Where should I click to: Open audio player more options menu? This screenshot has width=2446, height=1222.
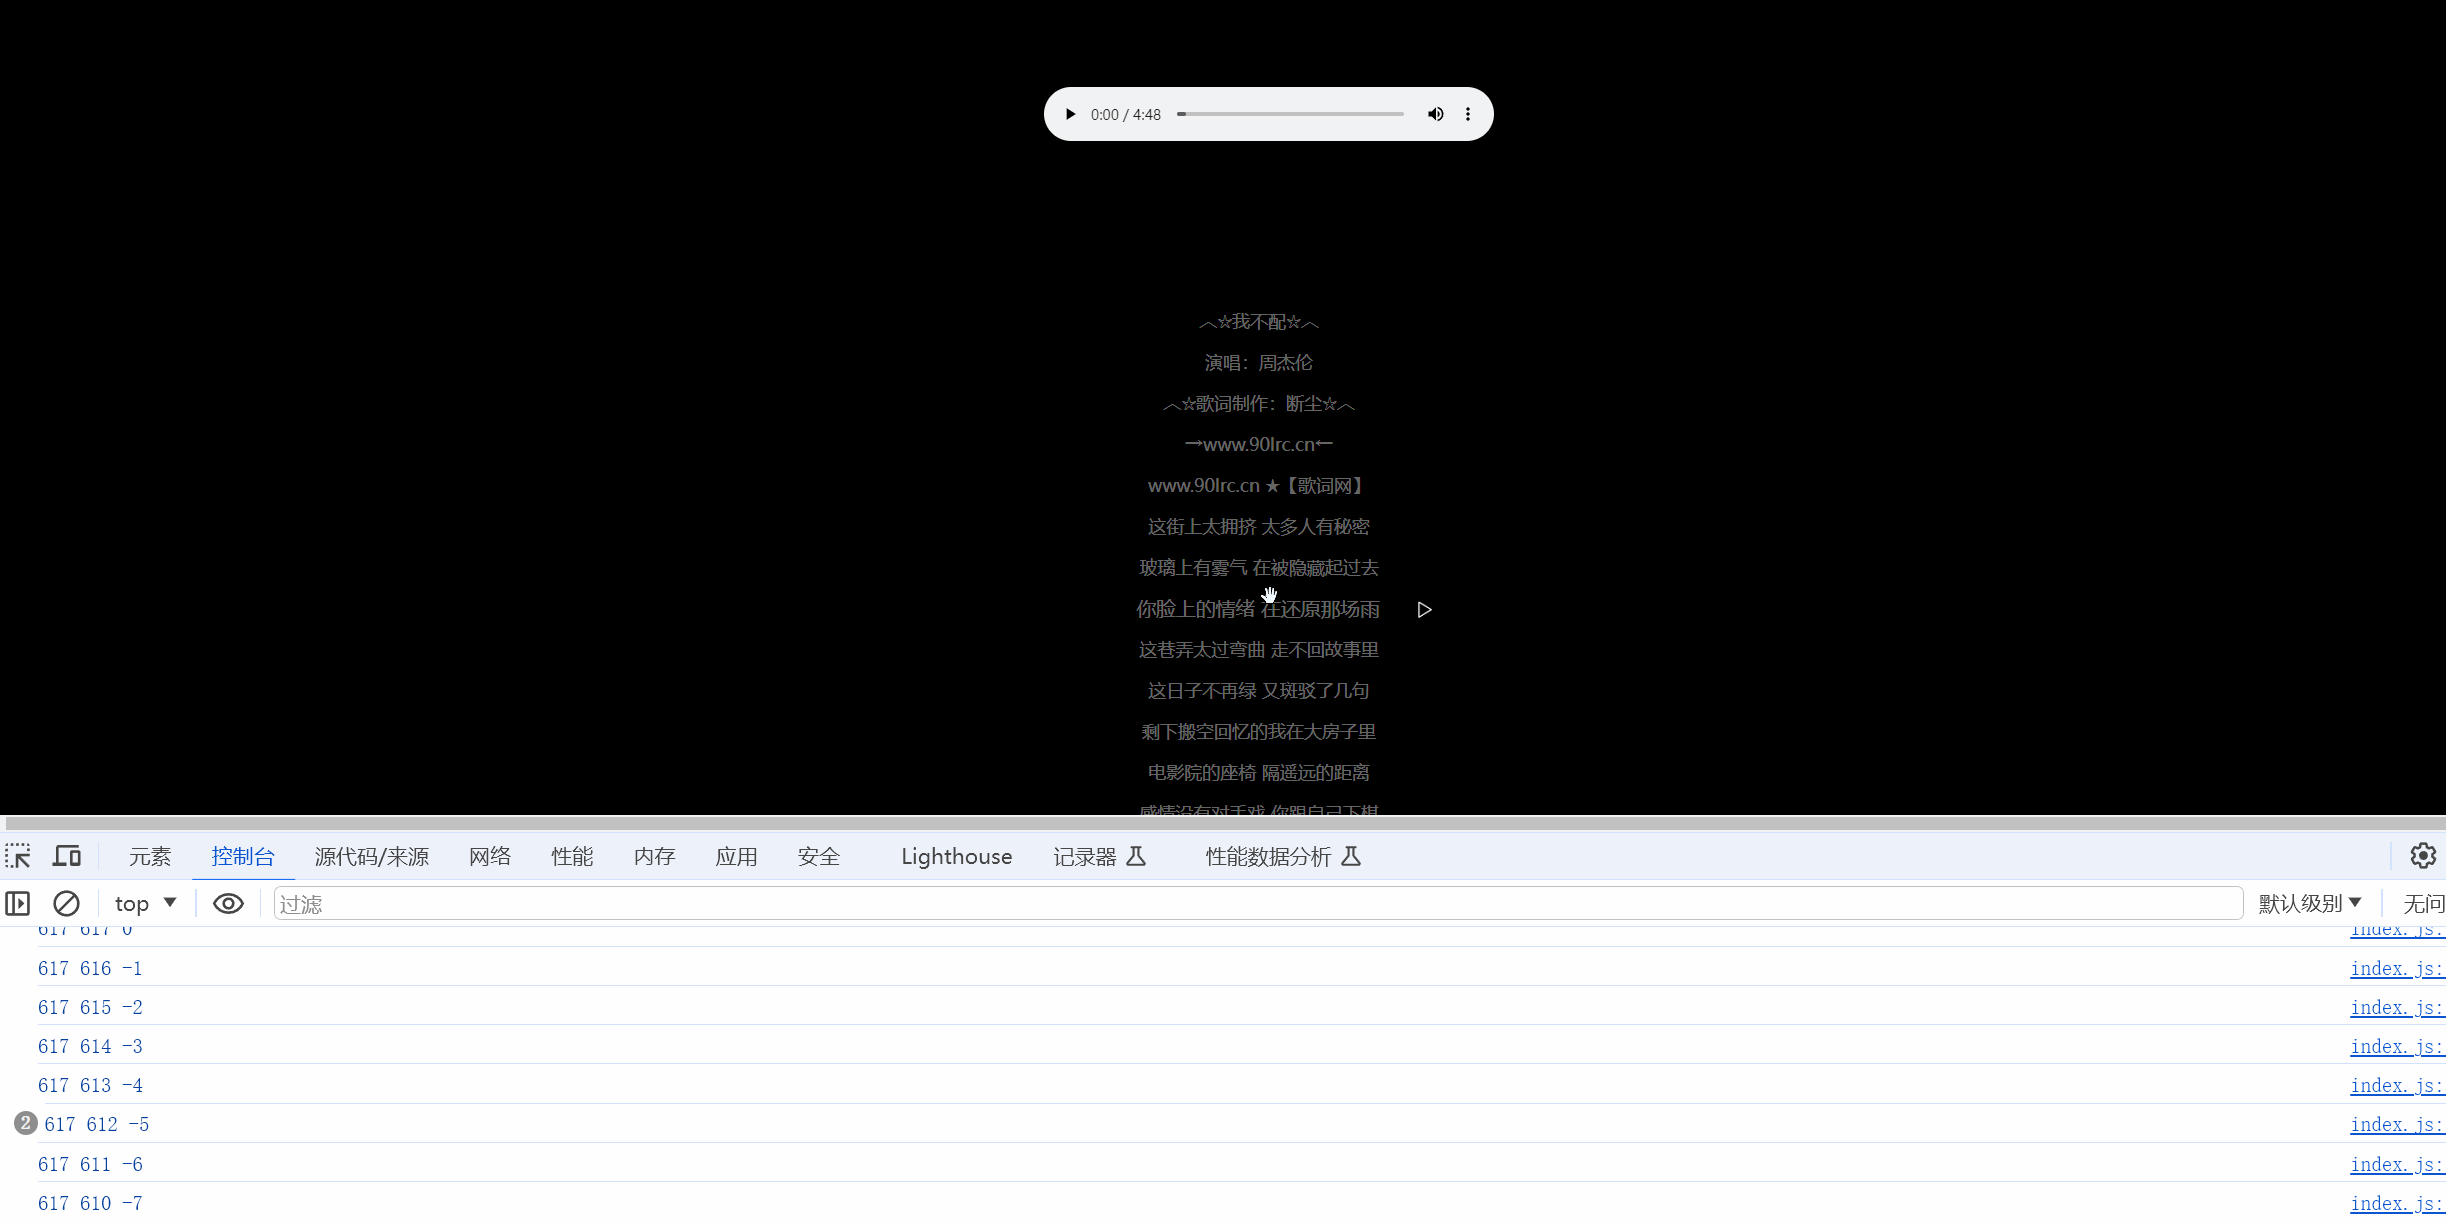tap(1468, 114)
